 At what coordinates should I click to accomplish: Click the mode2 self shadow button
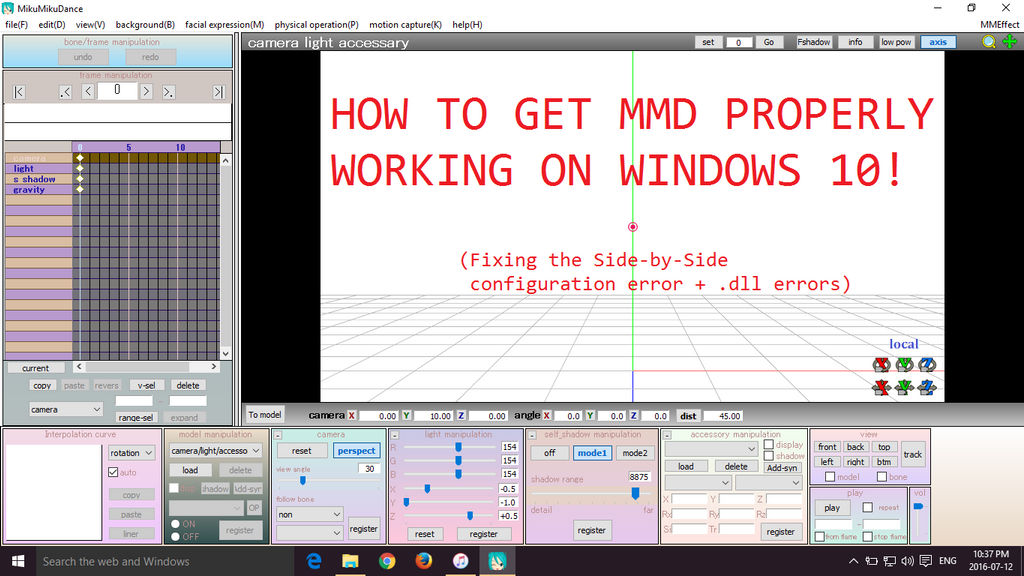pos(635,453)
